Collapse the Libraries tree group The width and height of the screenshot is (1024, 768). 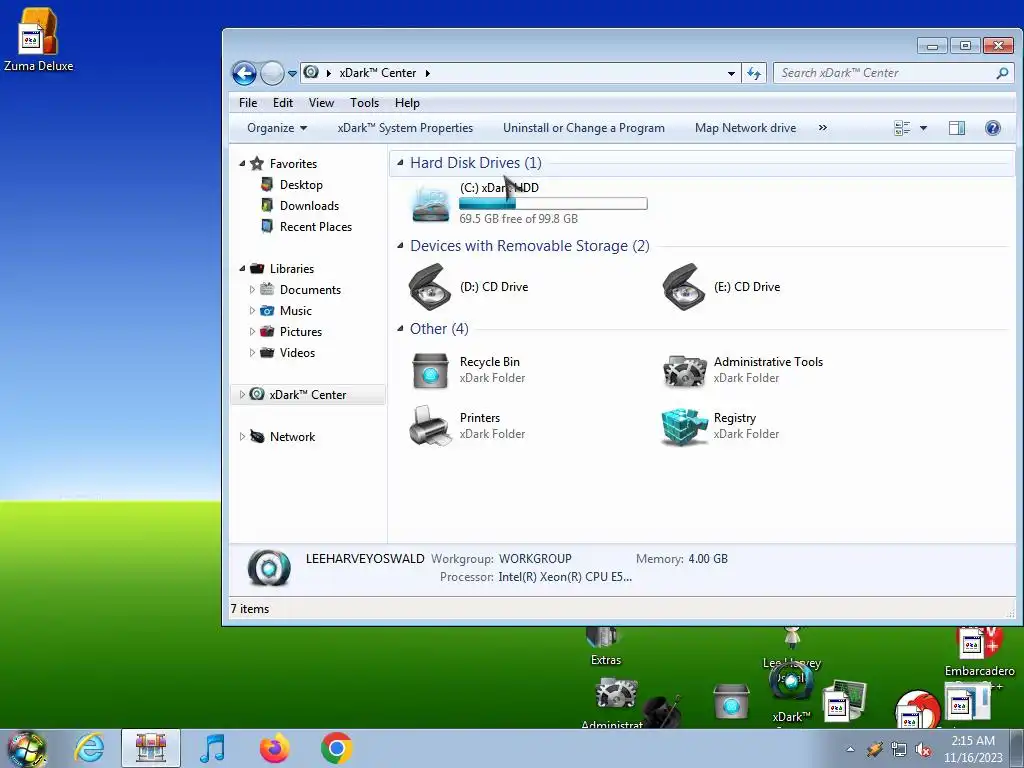[242, 268]
